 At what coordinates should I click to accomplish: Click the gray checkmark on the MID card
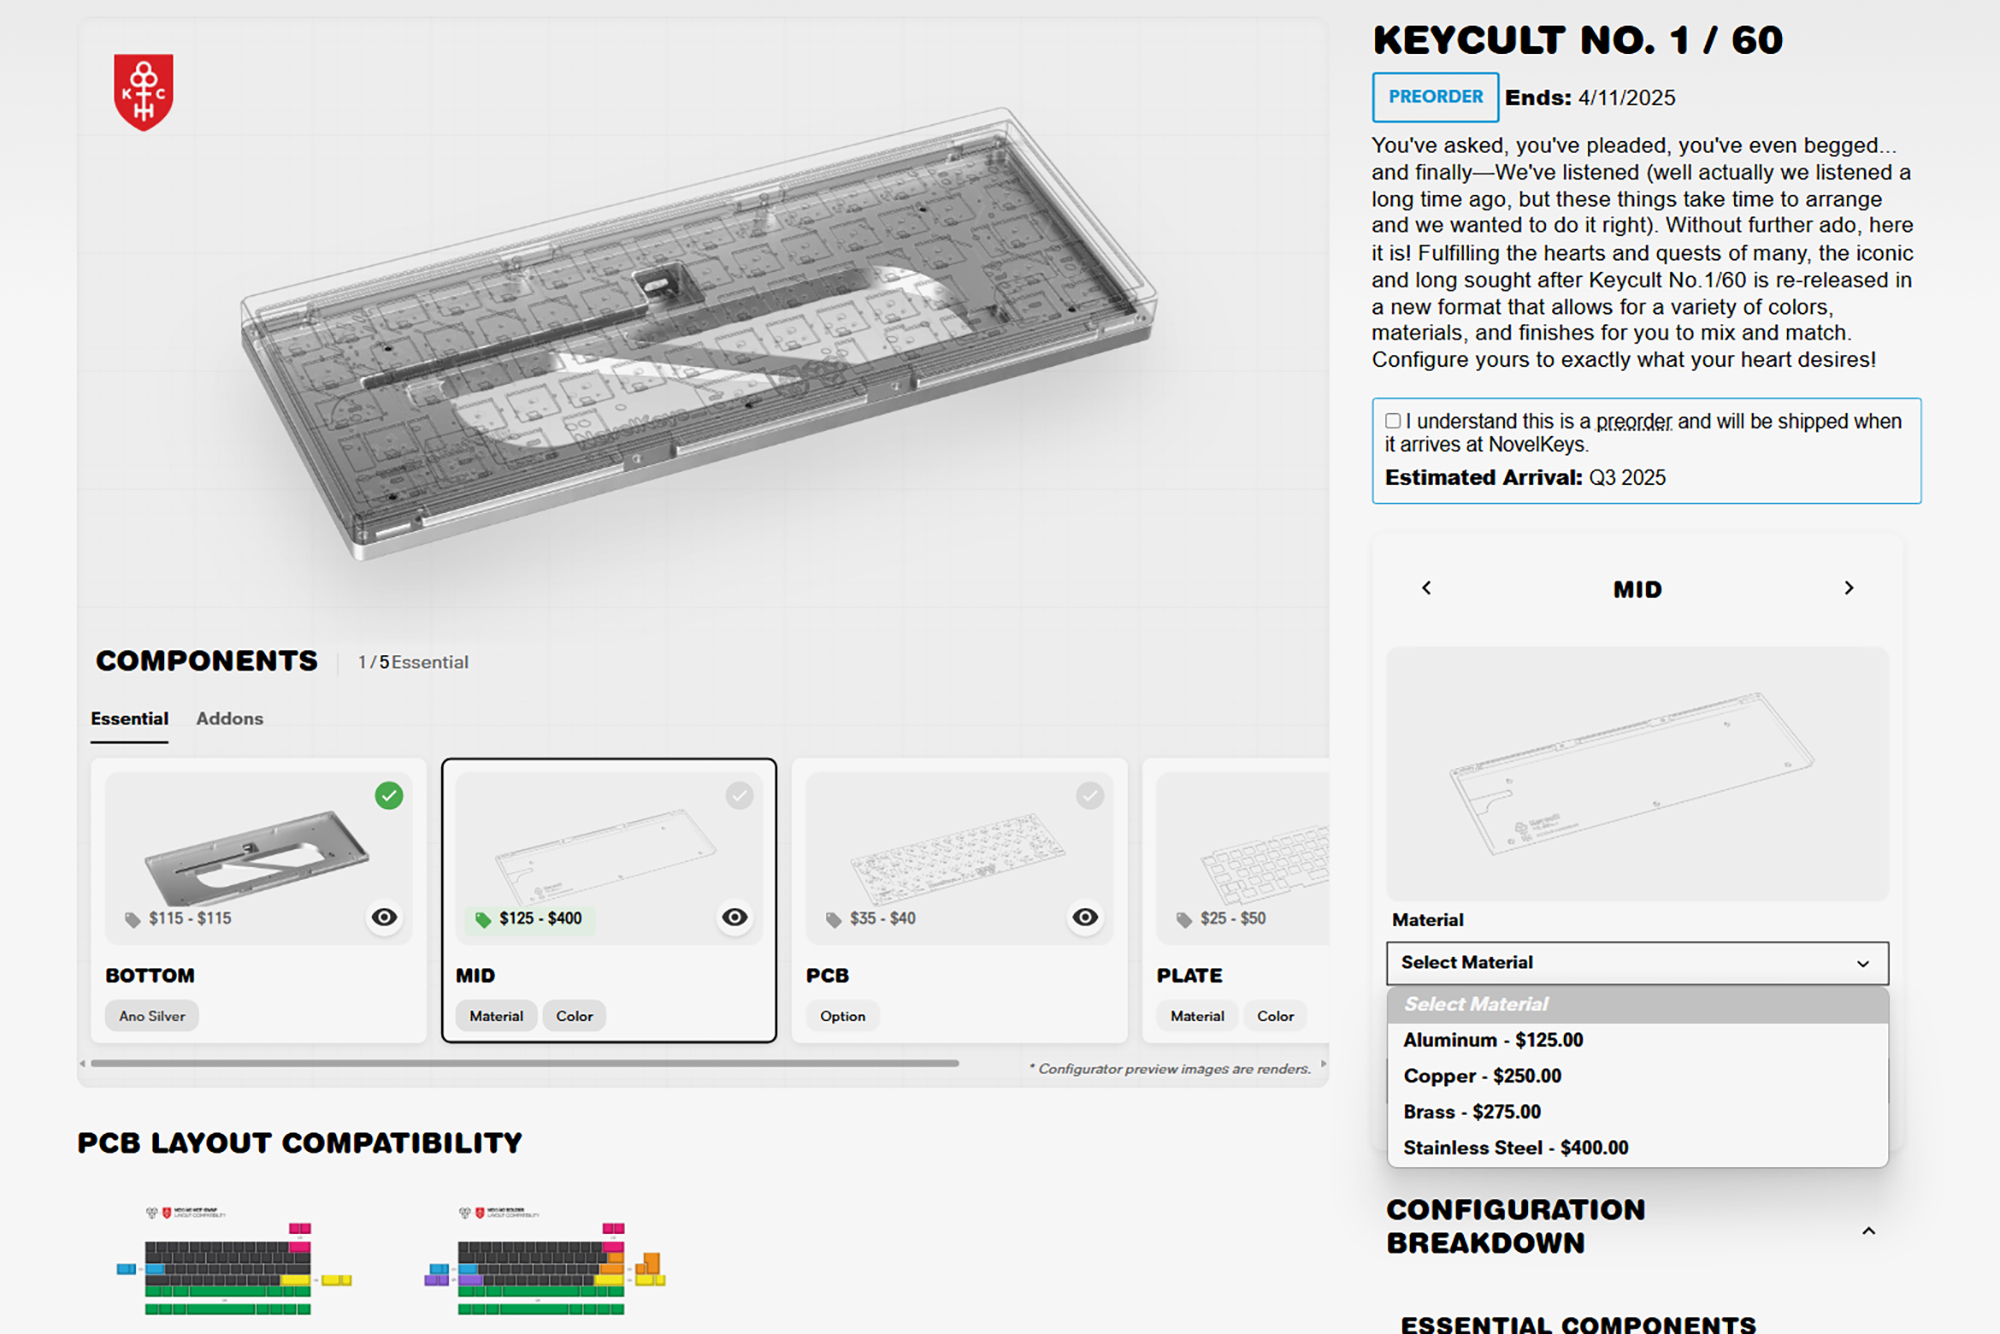pyautogui.click(x=739, y=796)
